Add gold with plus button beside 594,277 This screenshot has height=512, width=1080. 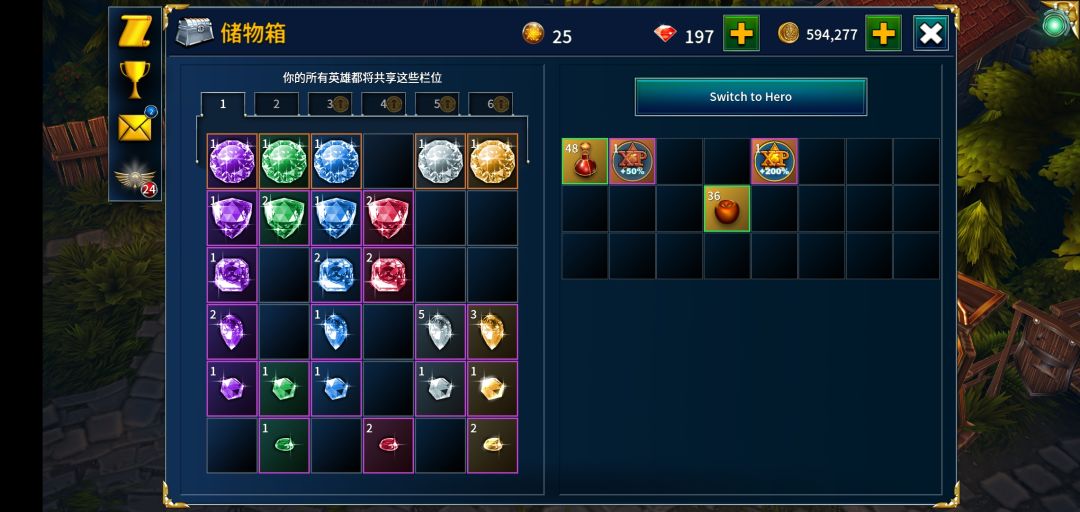(x=884, y=33)
